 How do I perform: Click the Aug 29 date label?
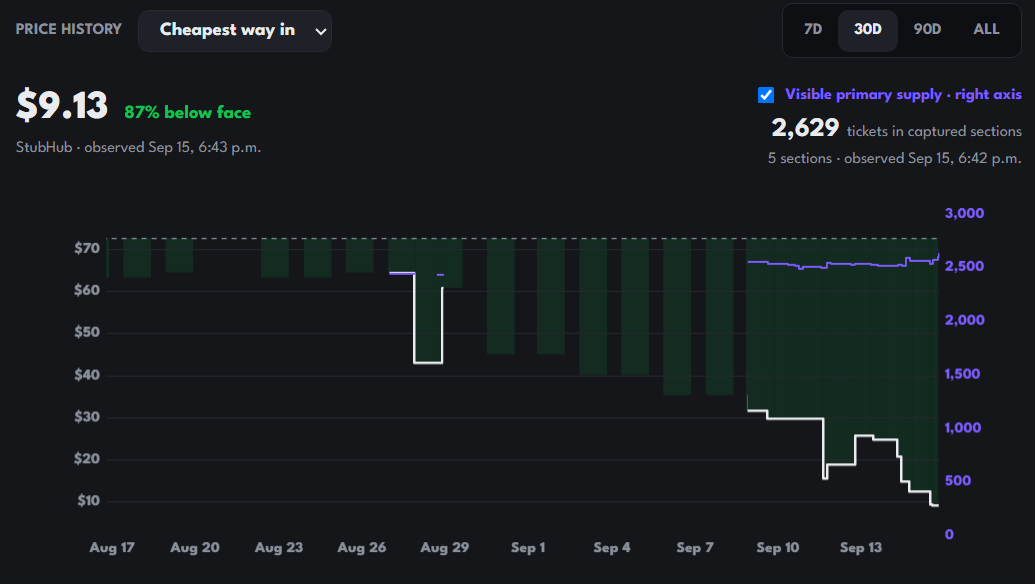click(x=445, y=548)
